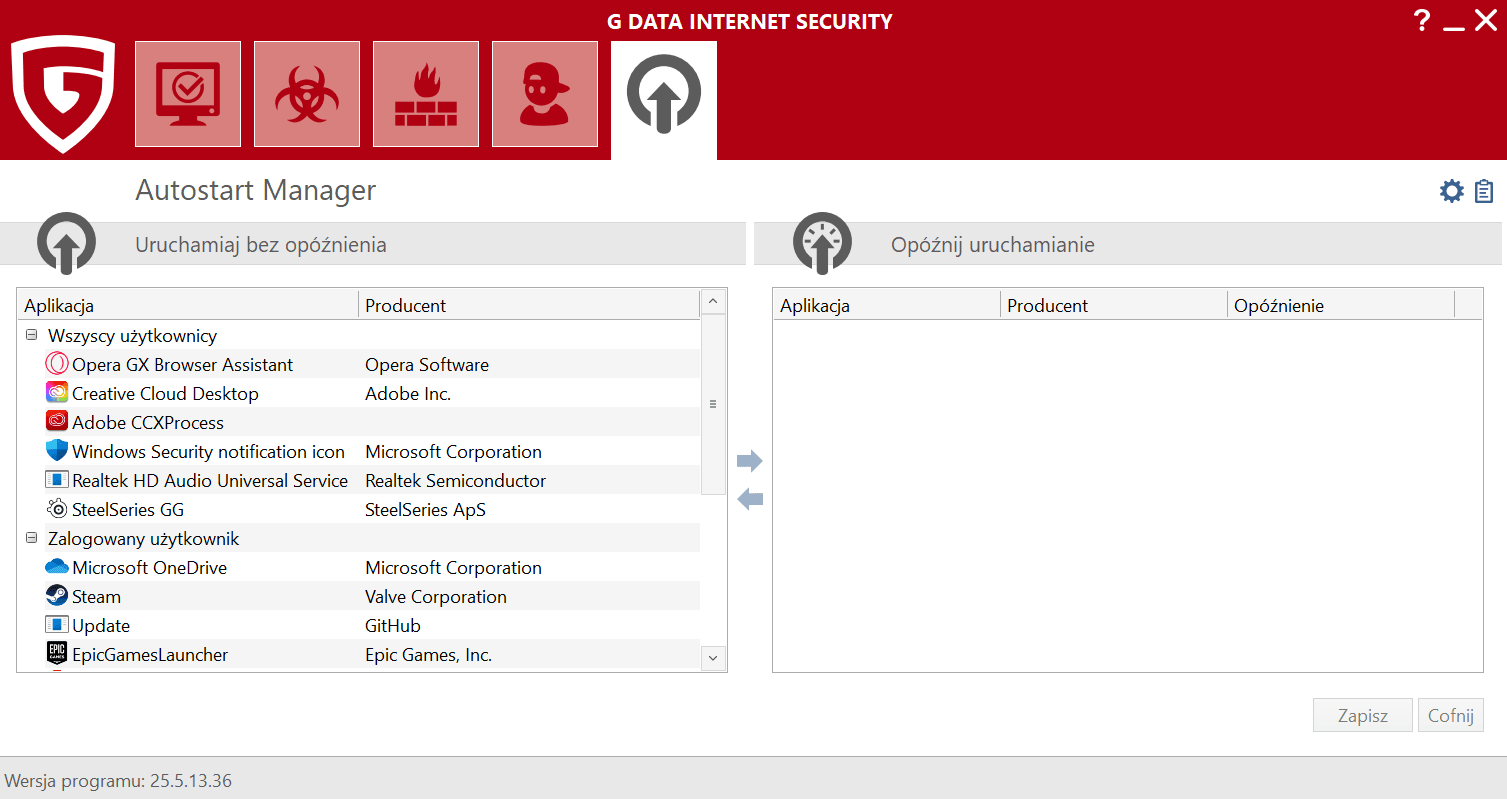Screen dimensions: 1507x799
Task: Open settings via the gear icon
Action: click(1451, 191)
